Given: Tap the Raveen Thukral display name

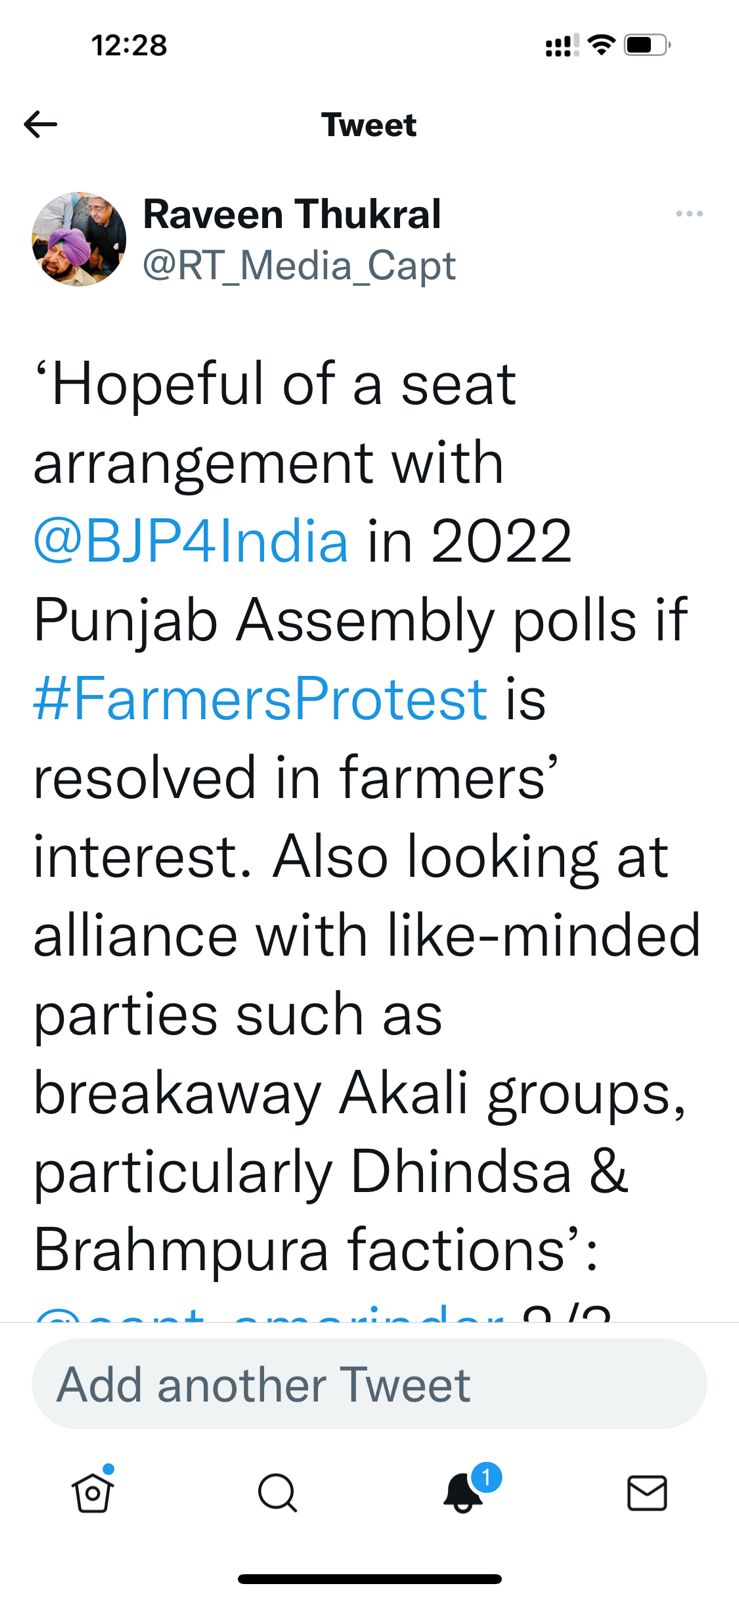Looking at the screenshot, I should pos(292,214).
